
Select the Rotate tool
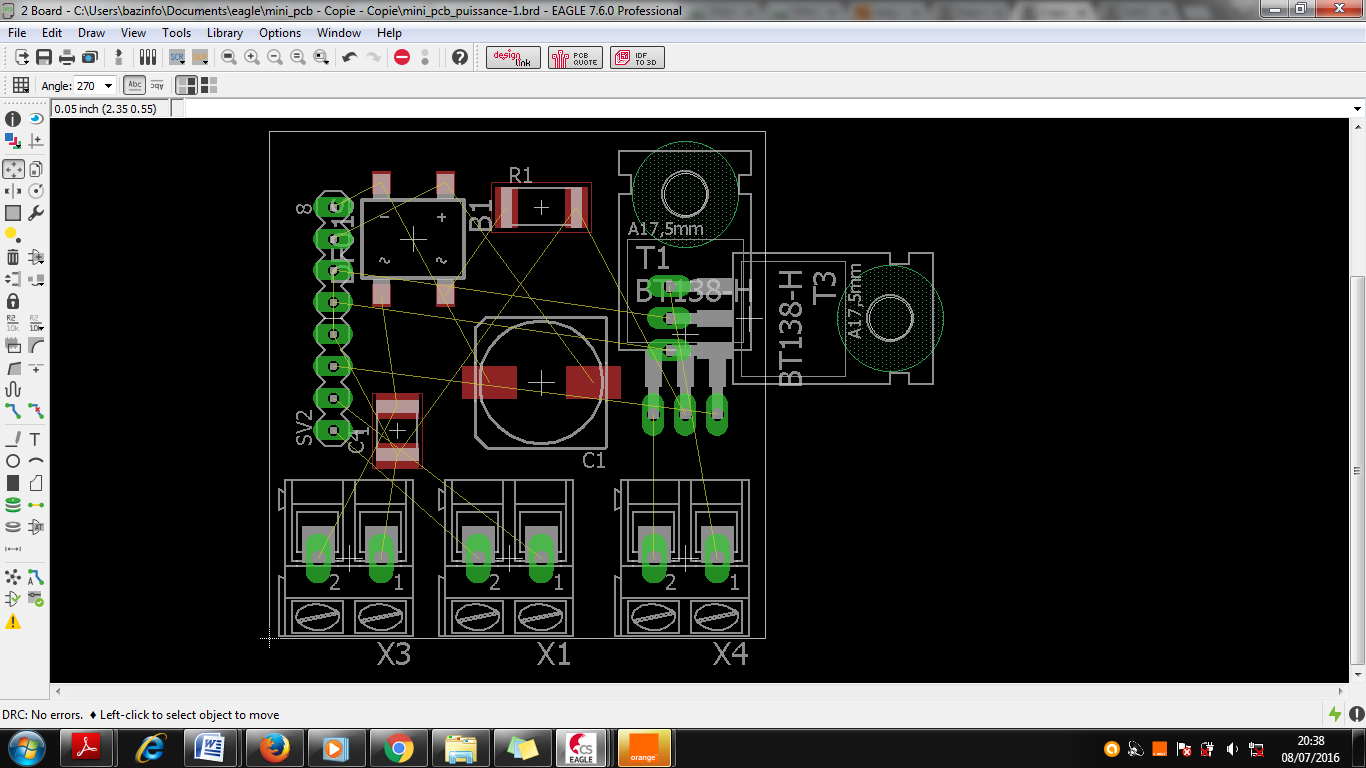point(36,191)
